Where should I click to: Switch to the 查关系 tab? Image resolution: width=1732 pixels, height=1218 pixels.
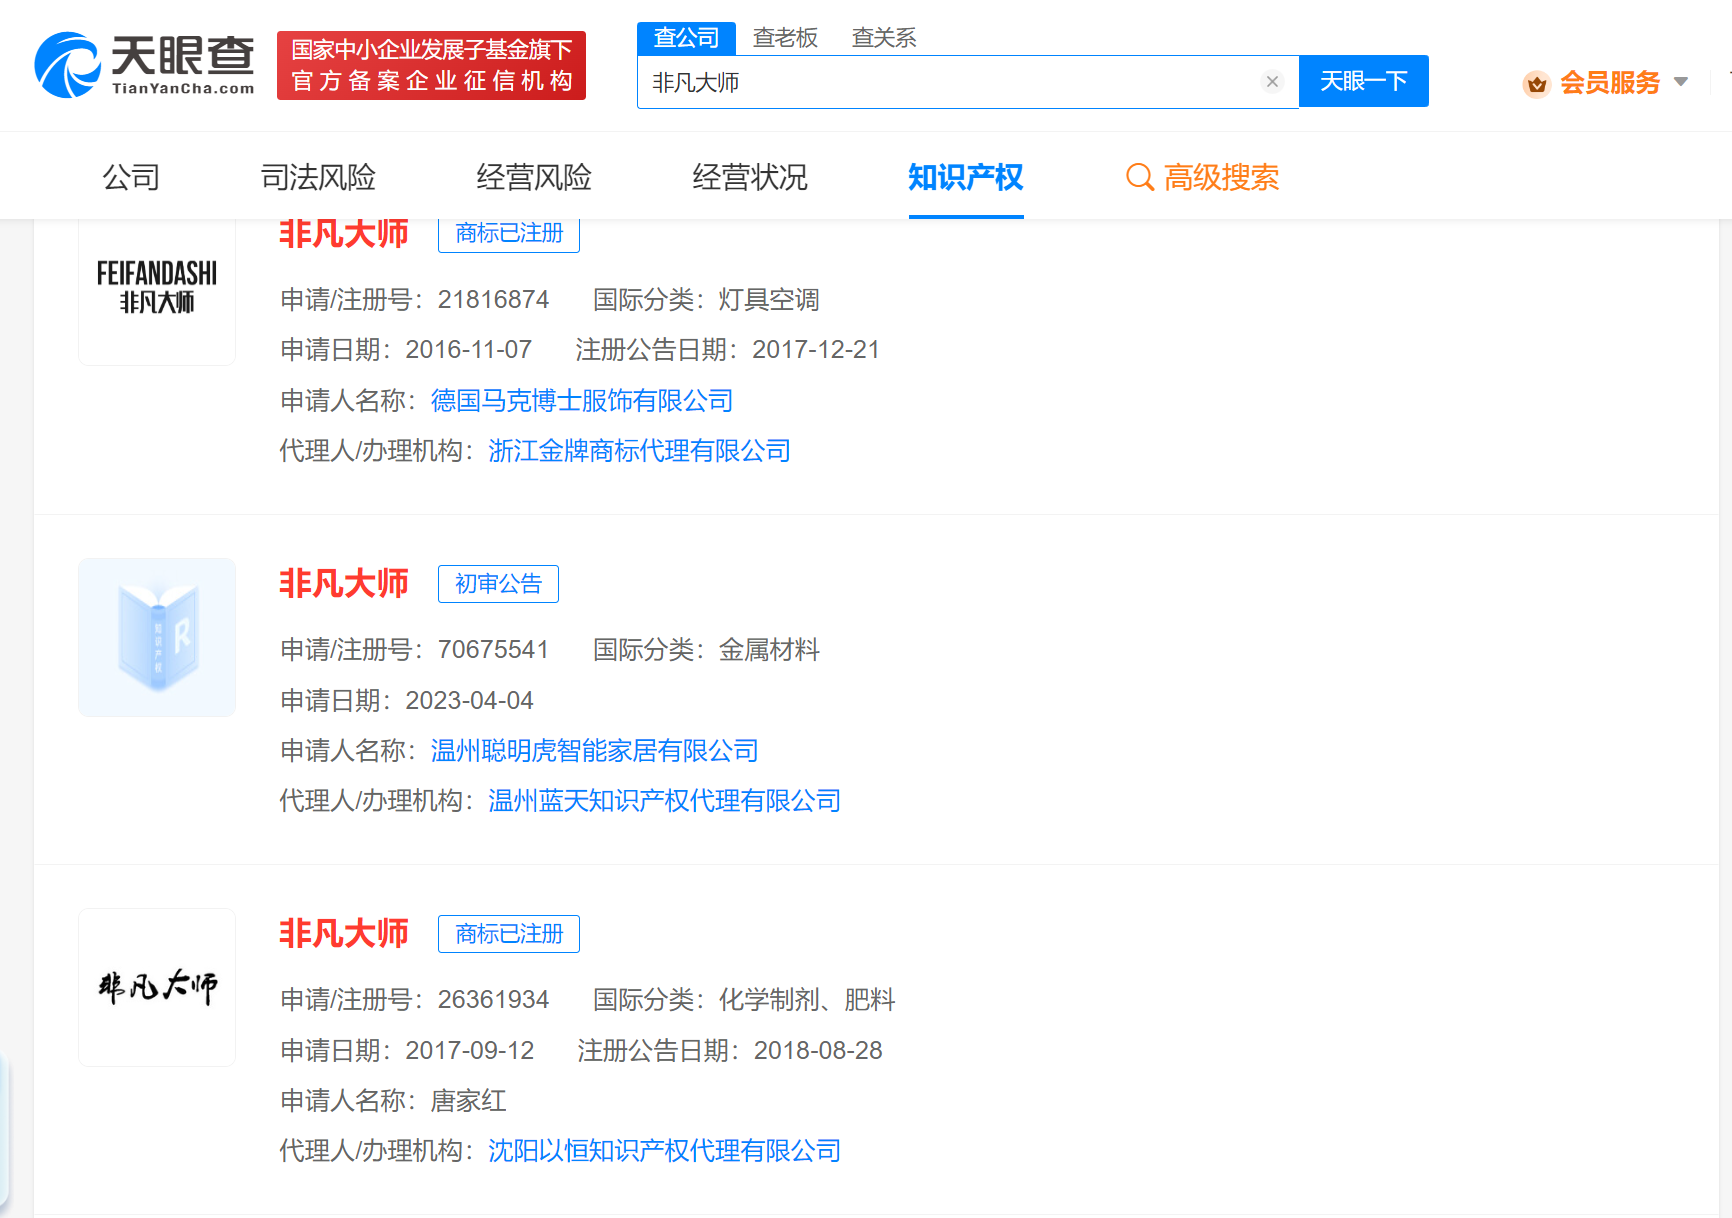883,37
